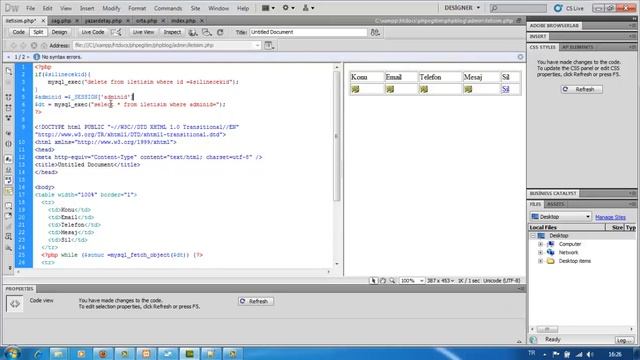
Task: Switch to the AP Elements panel tab
Action: [x=577, y=47]
